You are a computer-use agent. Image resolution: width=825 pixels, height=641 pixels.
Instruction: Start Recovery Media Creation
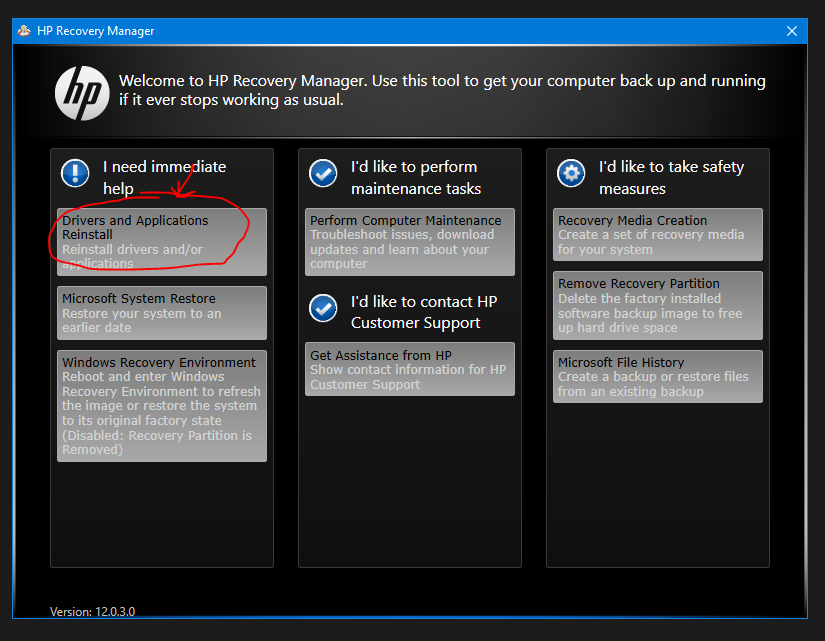coord(657,234)
